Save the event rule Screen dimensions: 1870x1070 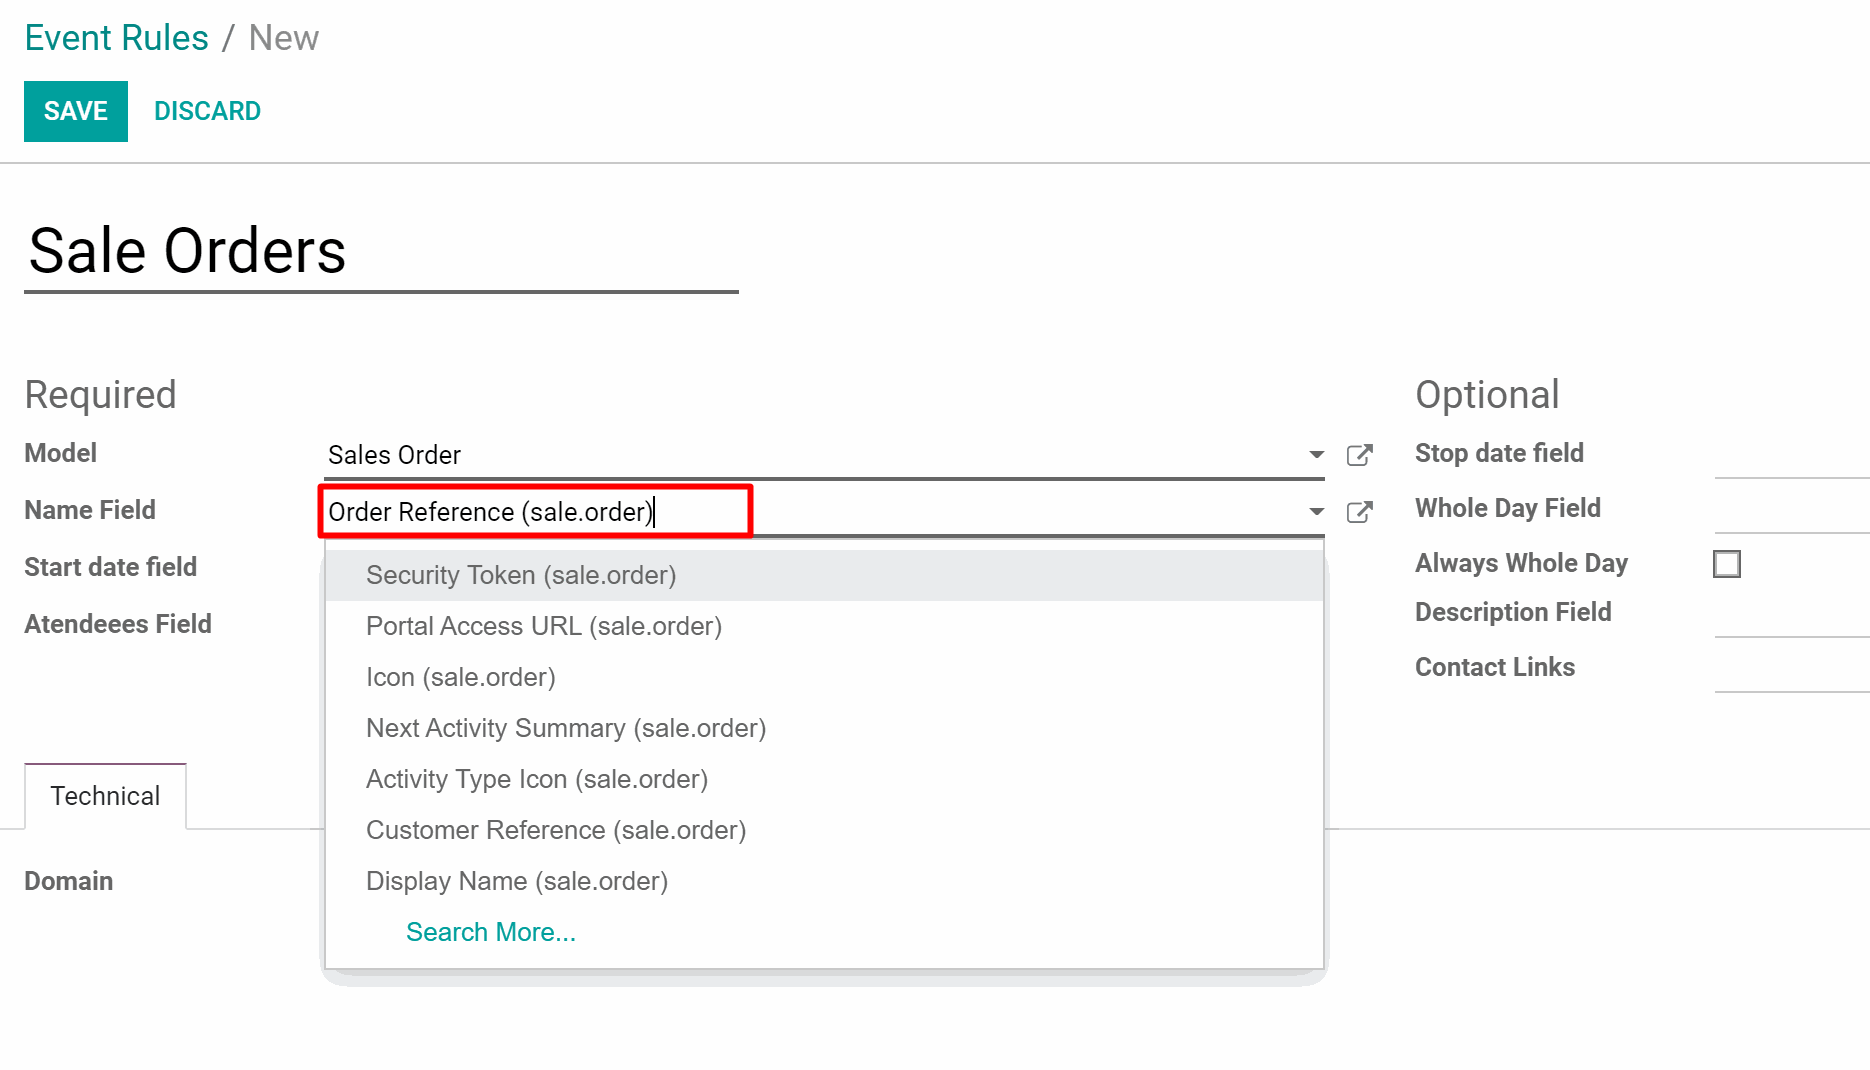[x=76, y=111]
